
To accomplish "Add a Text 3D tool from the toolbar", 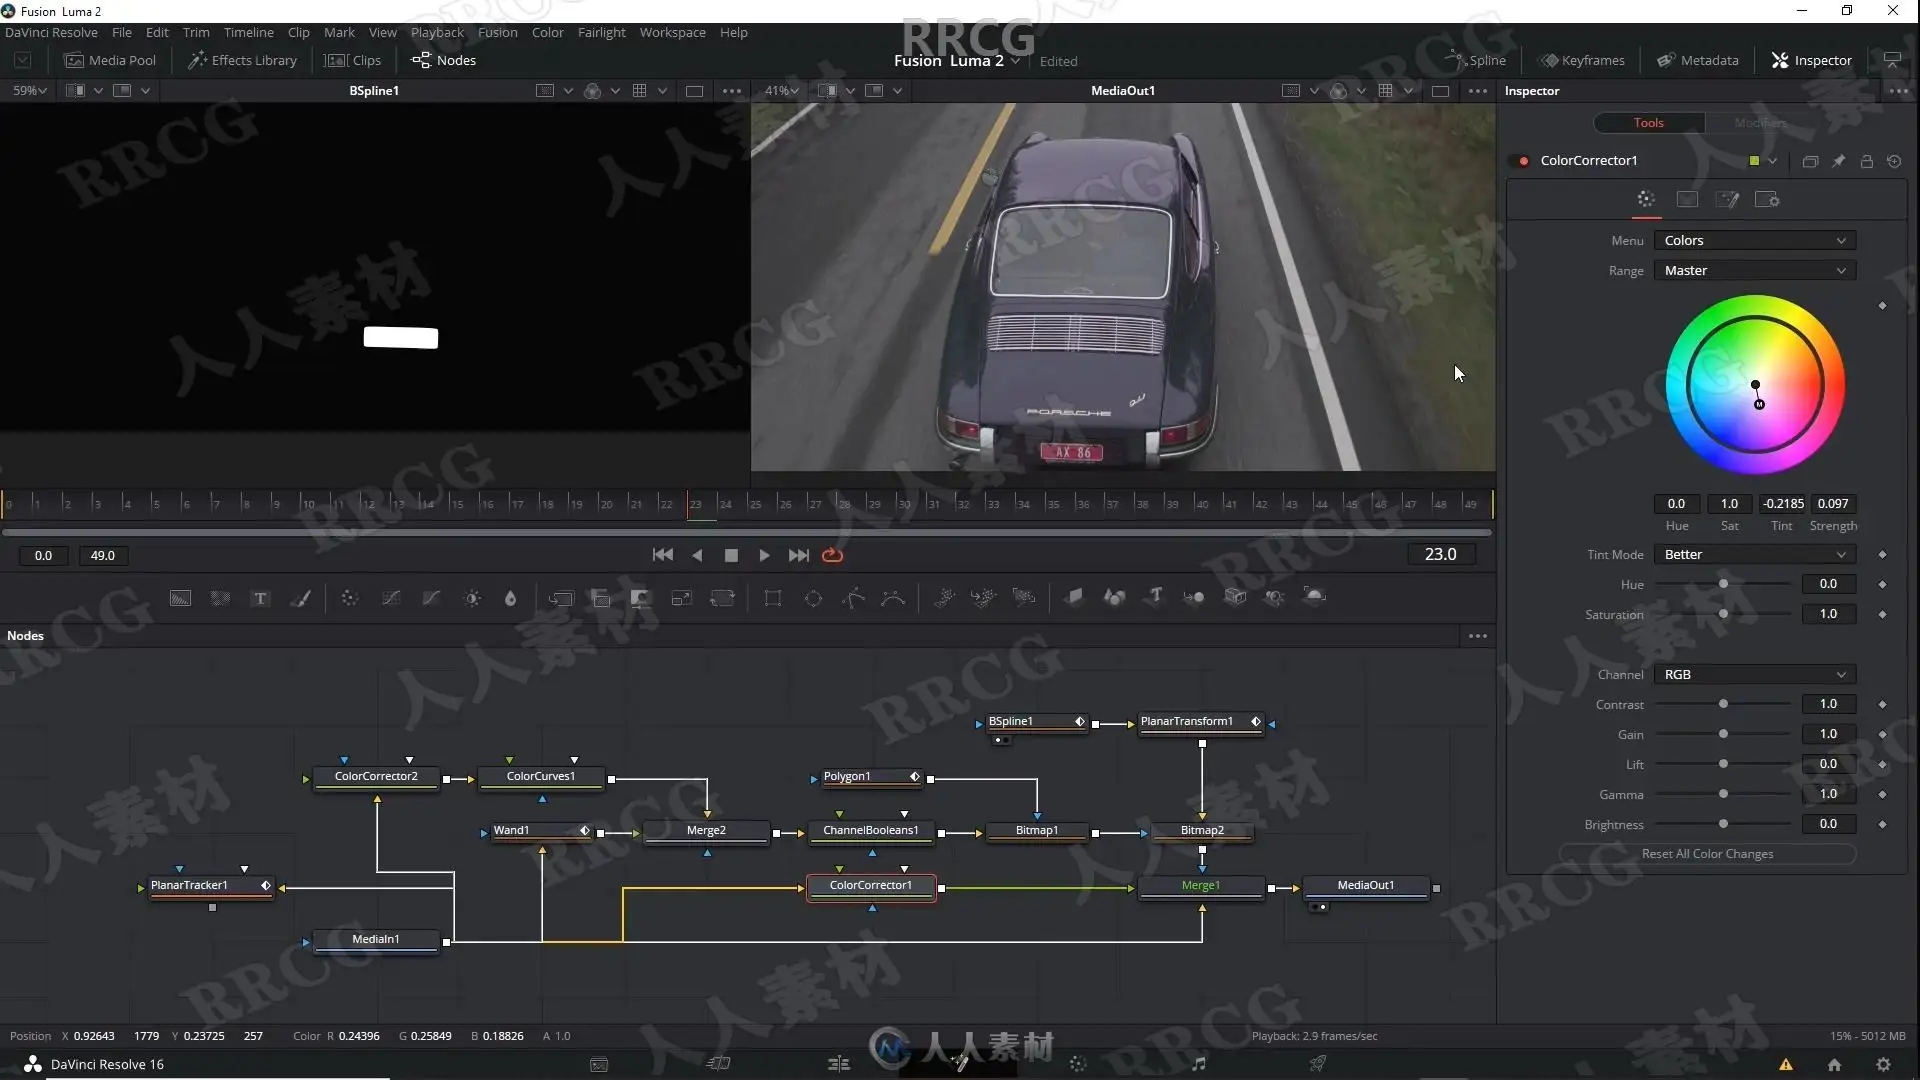I will pyautogui.click(x=1155, y=596).
